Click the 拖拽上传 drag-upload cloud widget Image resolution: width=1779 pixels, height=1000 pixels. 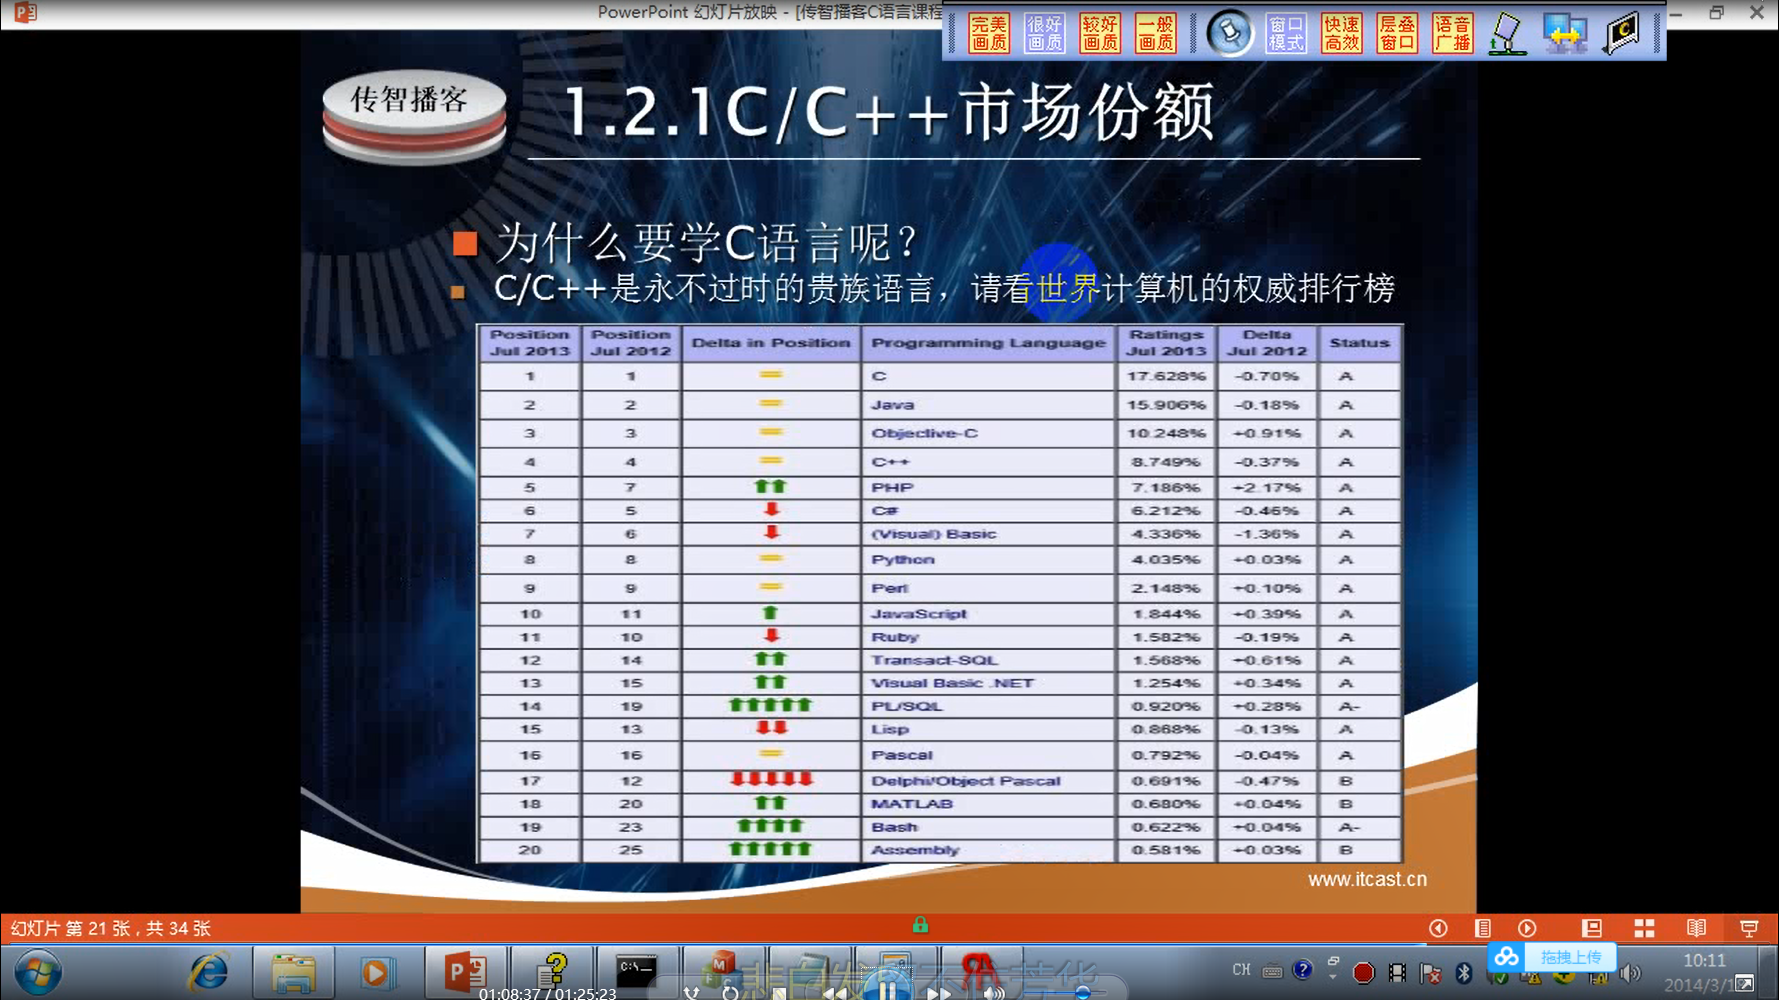pos(1552,957)
